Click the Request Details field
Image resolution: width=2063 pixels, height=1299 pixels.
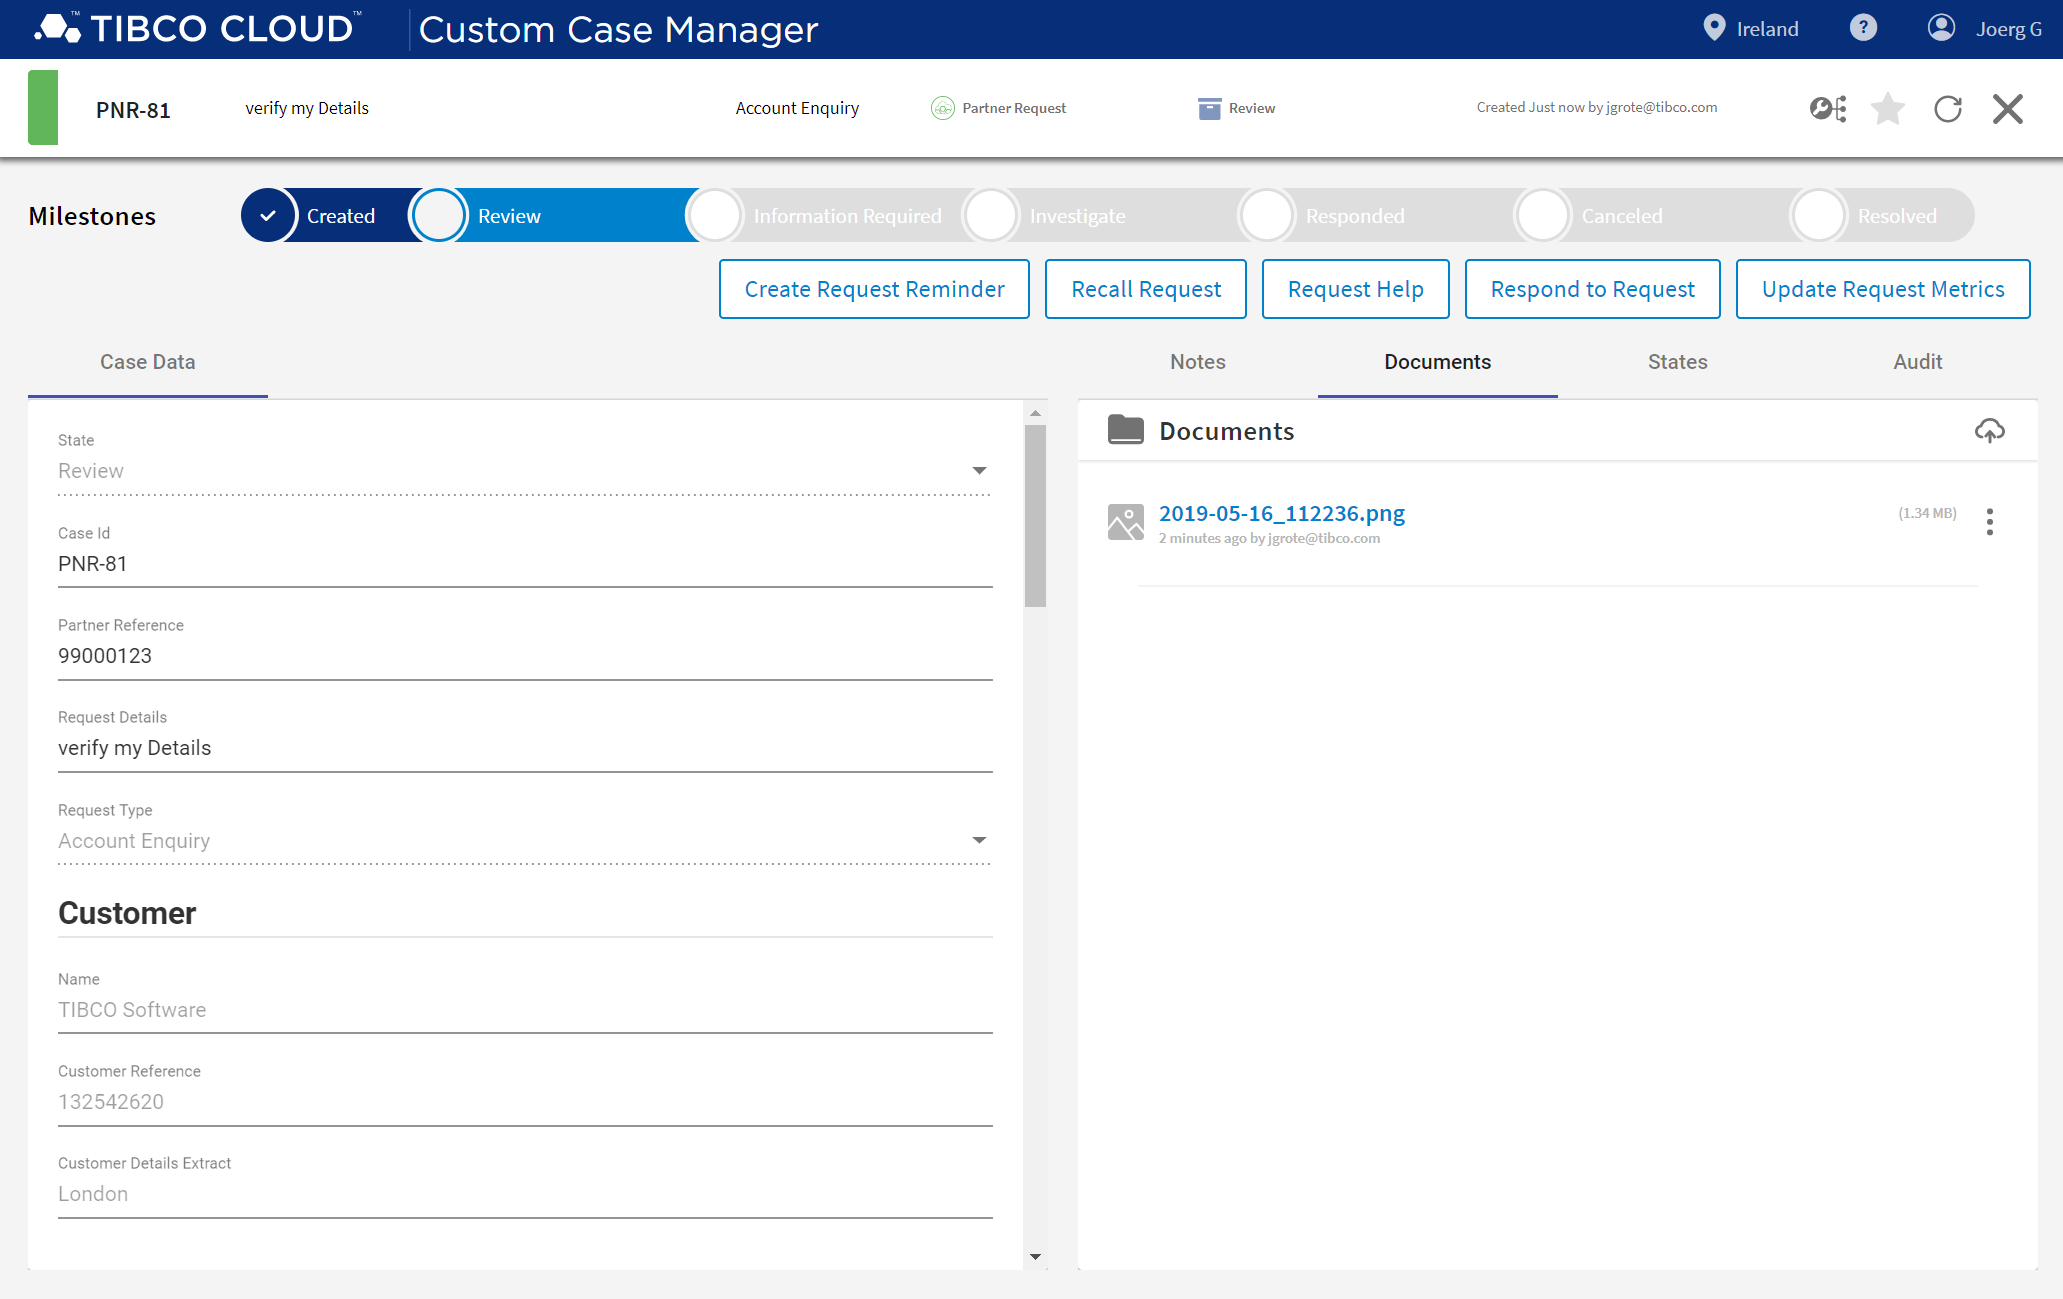tap(524, 748)
